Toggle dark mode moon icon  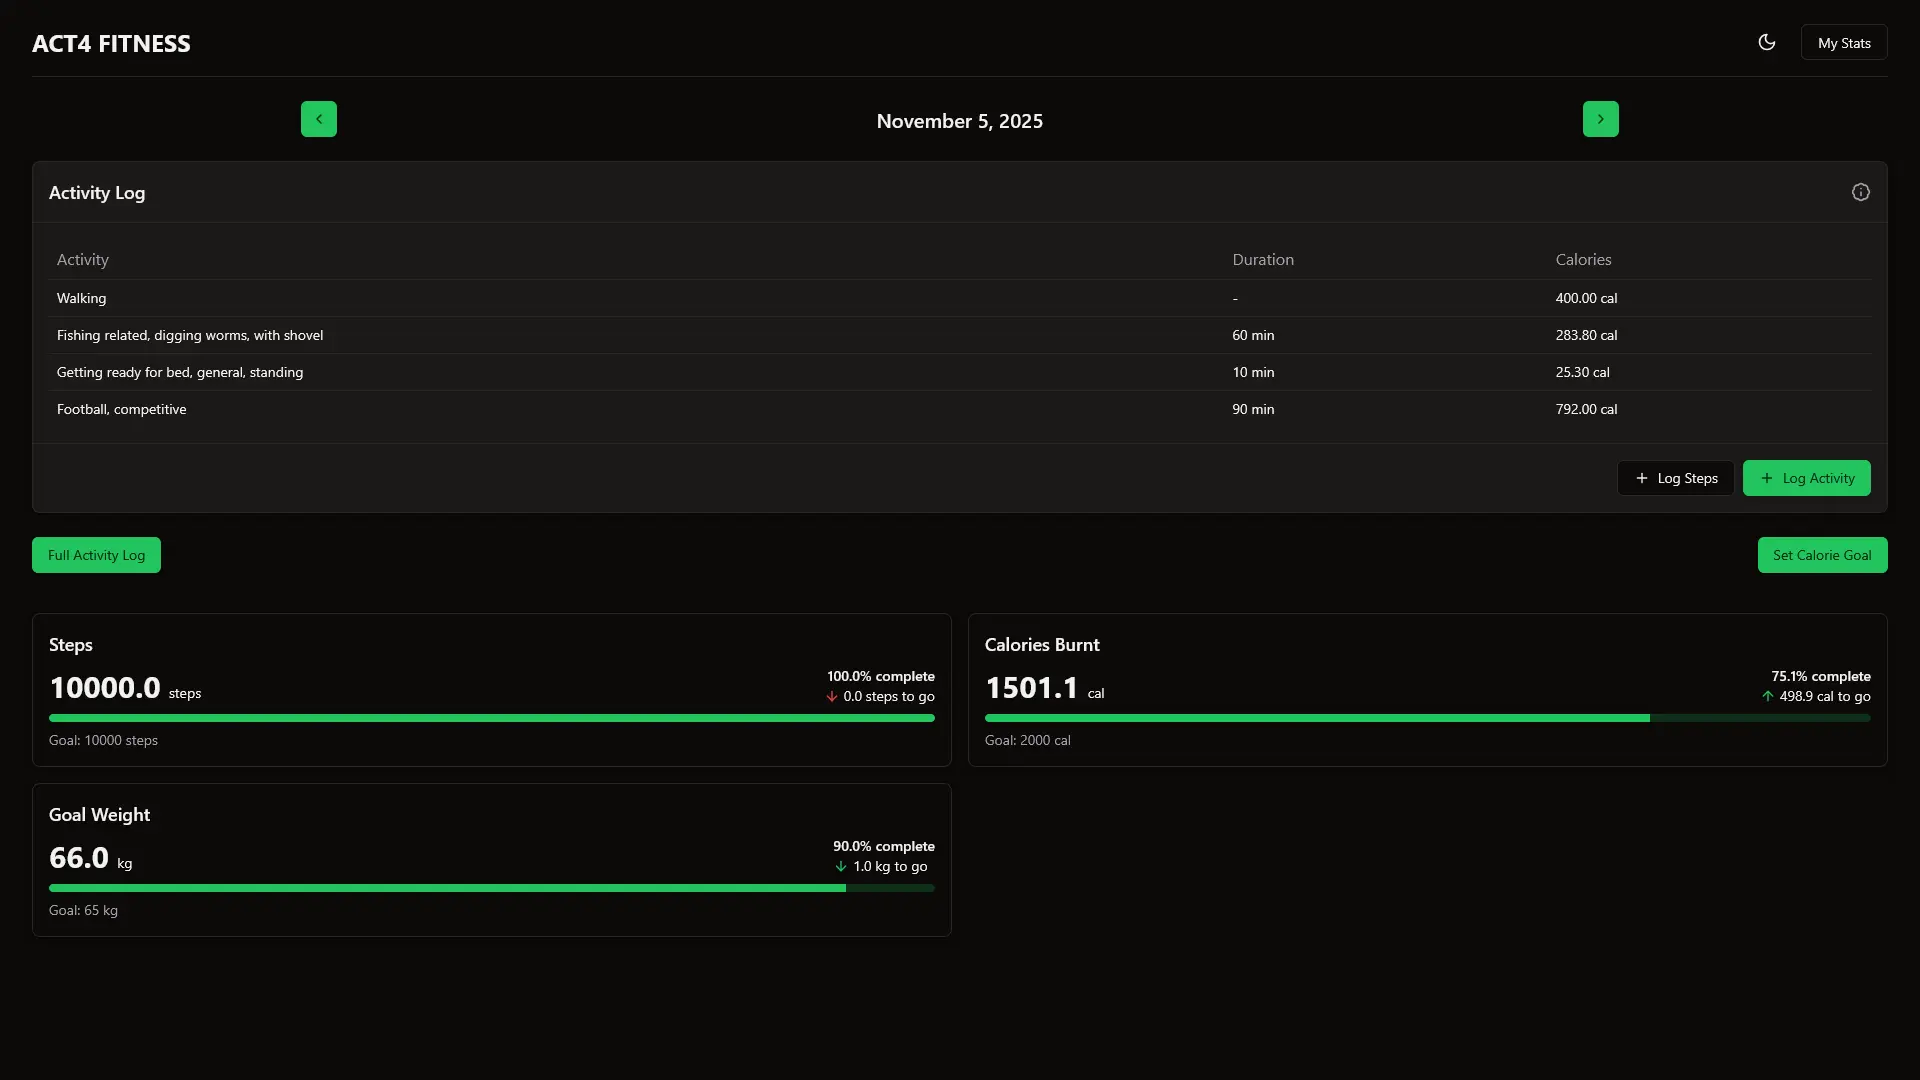pyautogui.click(x=1767, y=42)
